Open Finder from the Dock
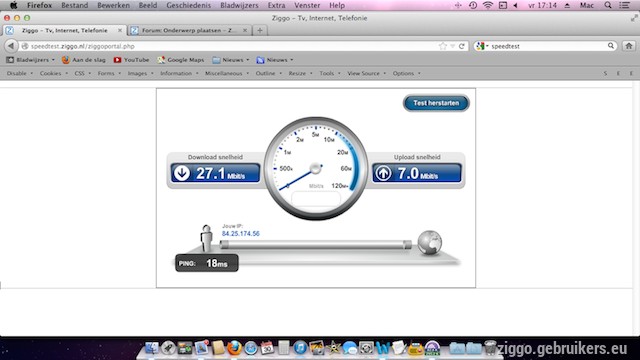 pos(152,348)
